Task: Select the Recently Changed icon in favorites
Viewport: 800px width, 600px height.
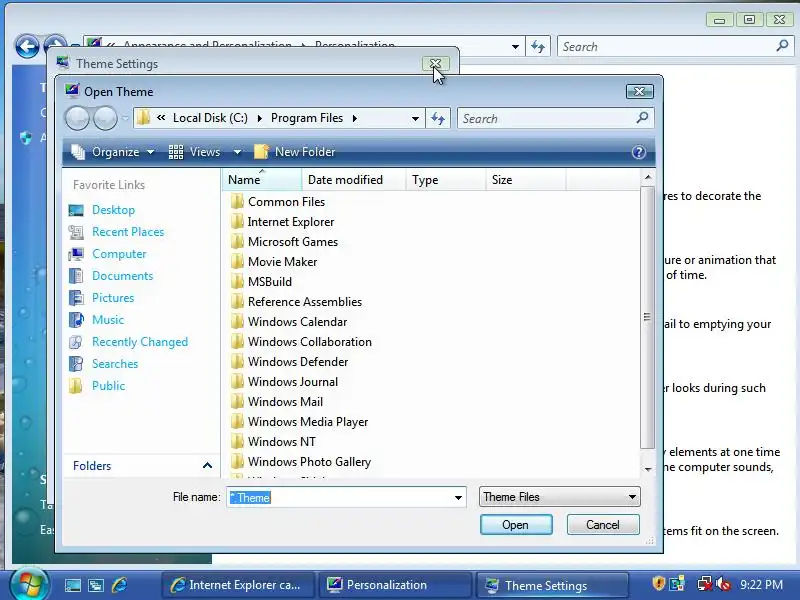Action: point(76,341)
